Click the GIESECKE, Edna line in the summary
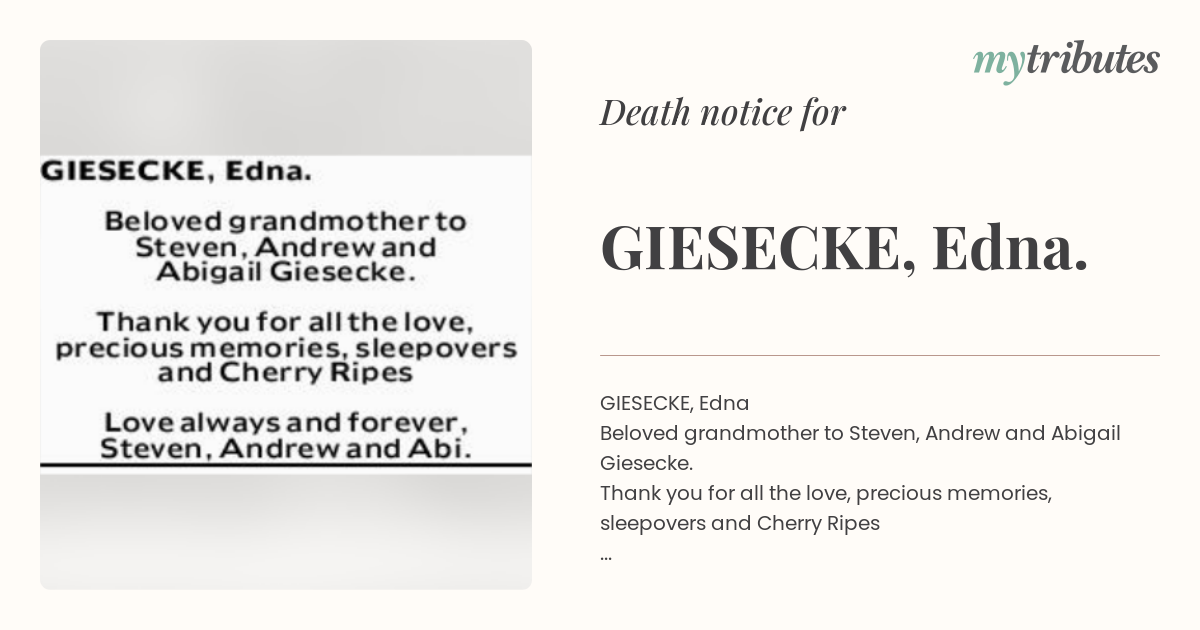Screen dimensions: 1200x630 point(675,403)
